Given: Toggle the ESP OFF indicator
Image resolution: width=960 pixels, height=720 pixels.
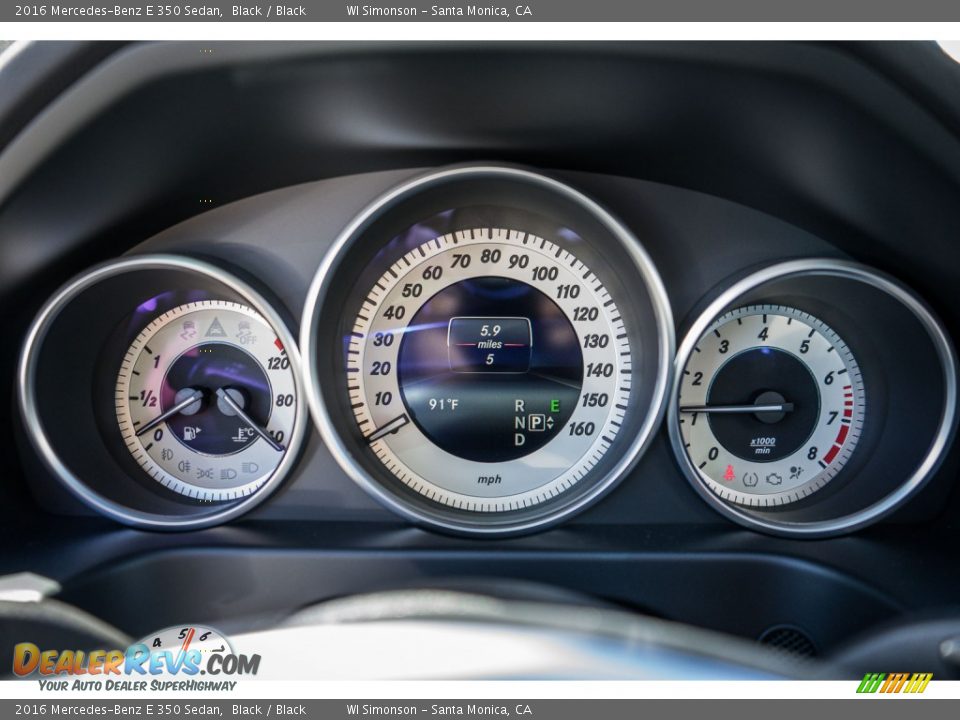Looking at the screenshot, I should 245,332.
